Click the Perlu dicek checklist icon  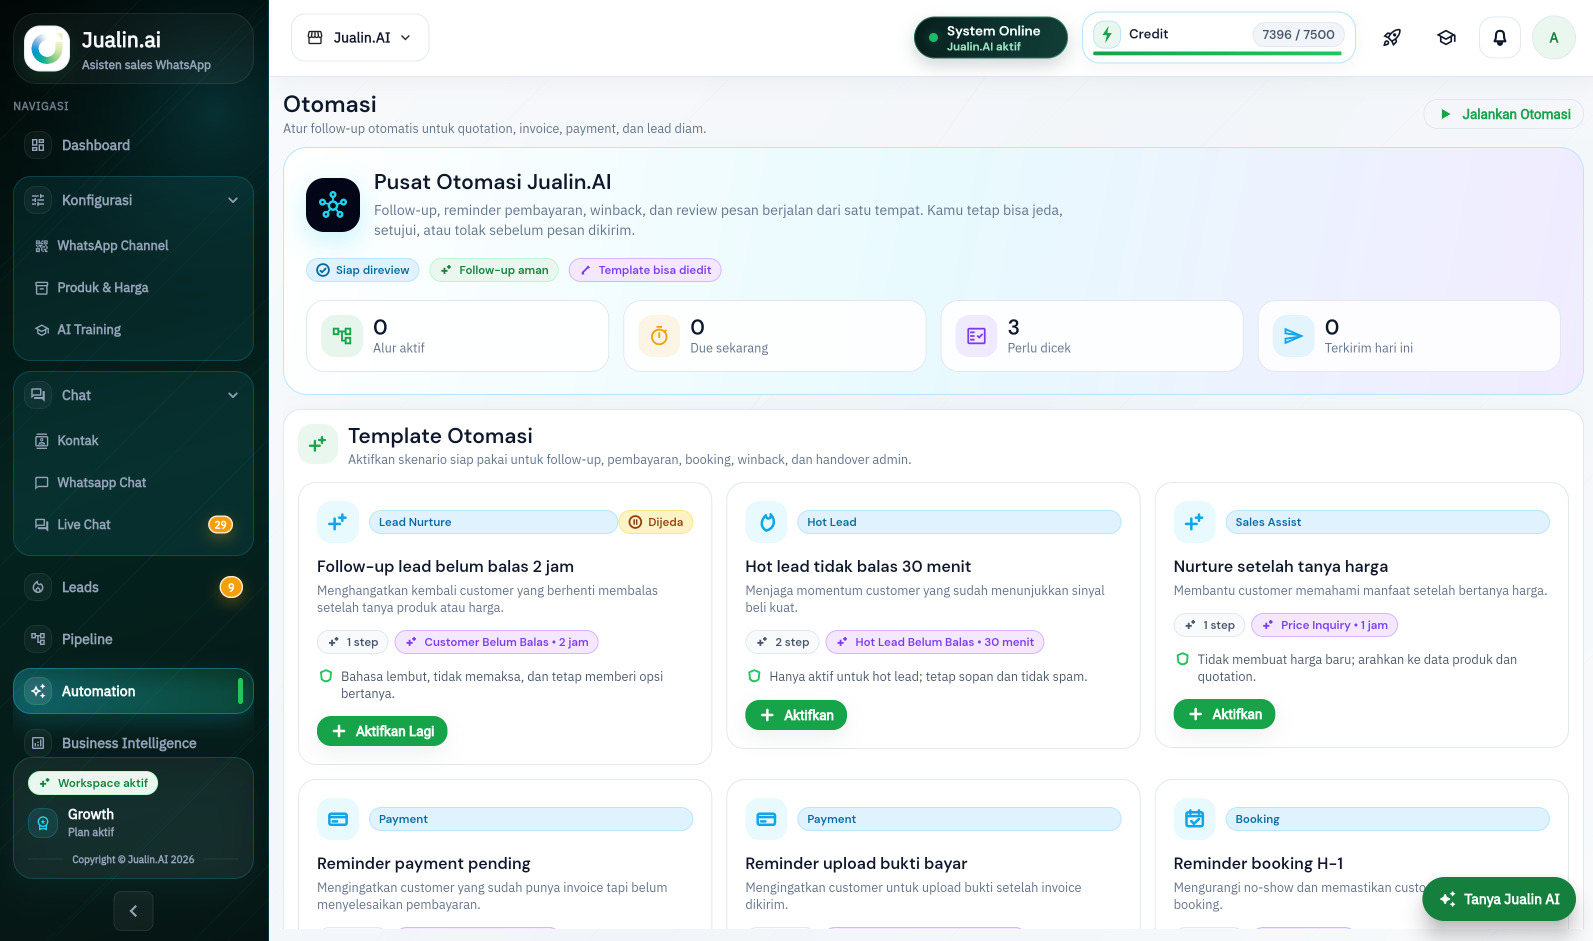(x=977, y=336)
